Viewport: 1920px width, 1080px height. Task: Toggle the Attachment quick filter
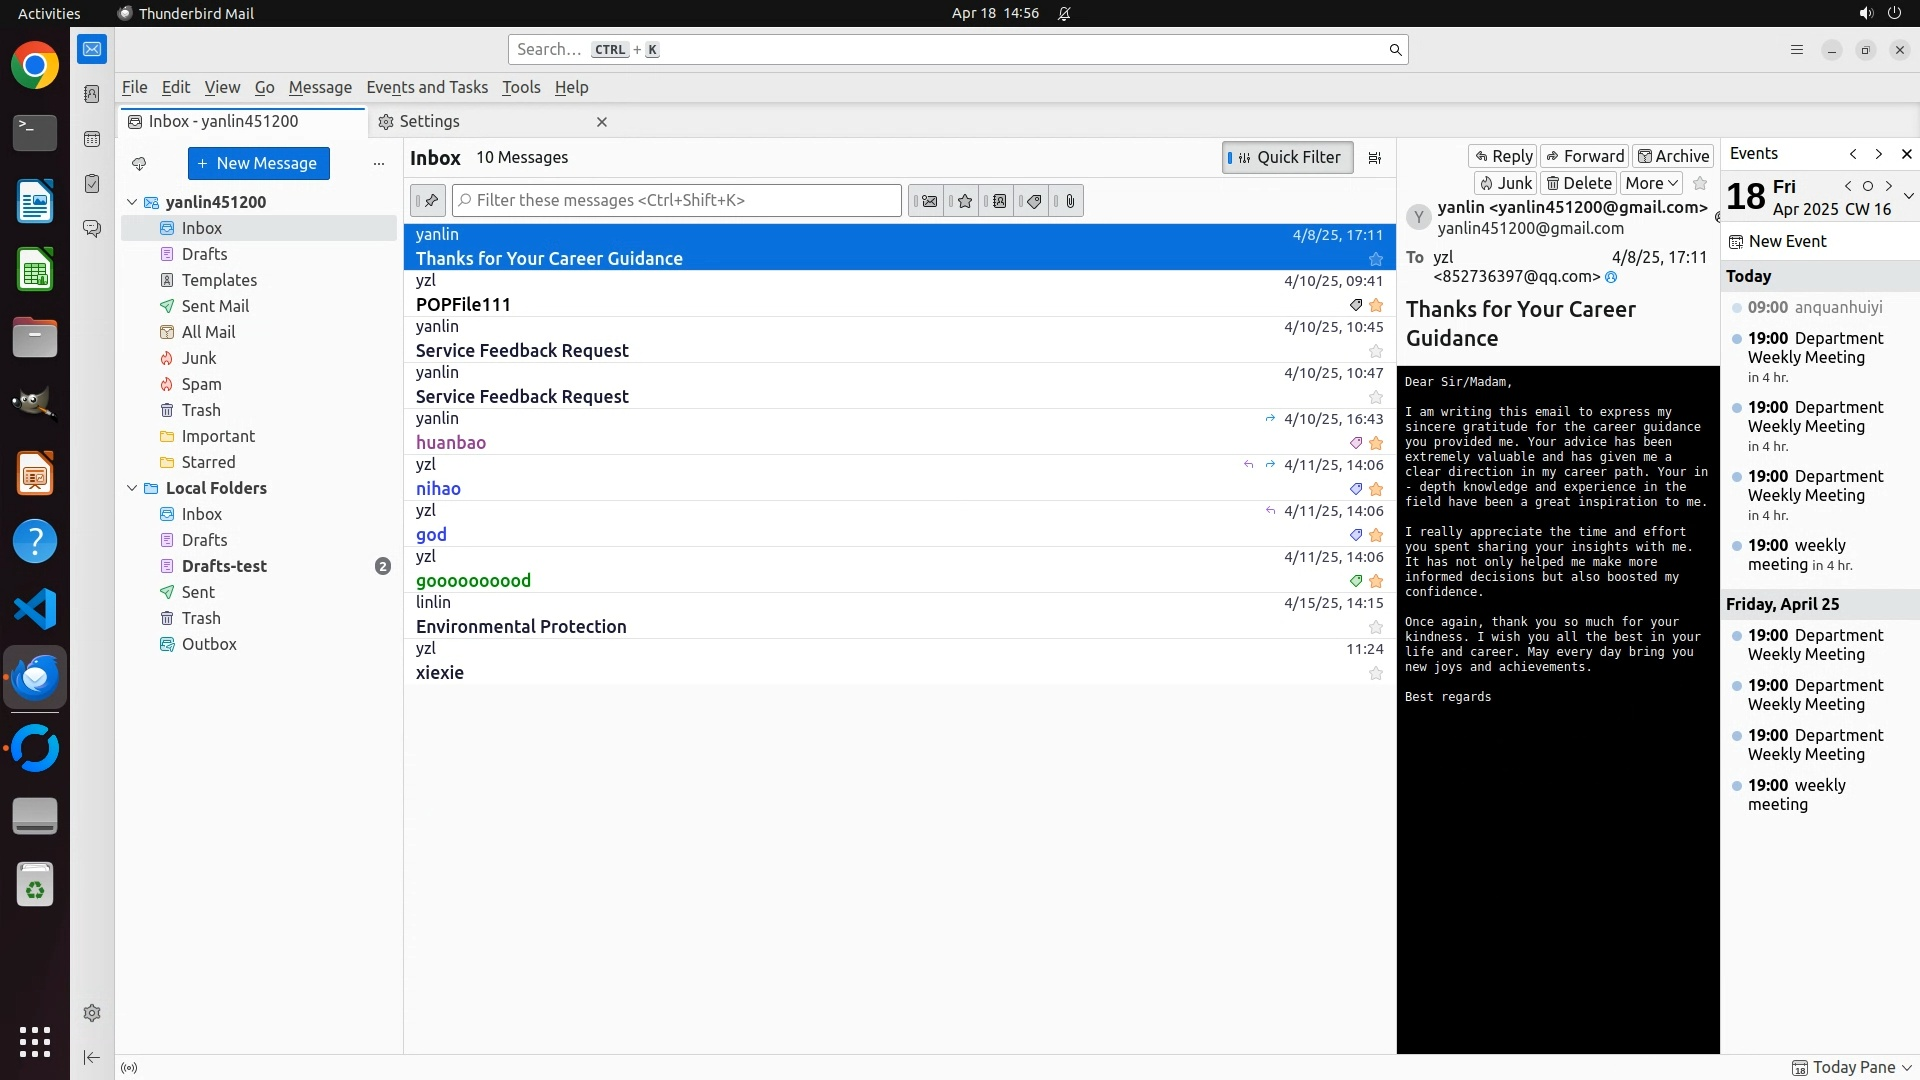[1068, 201]
